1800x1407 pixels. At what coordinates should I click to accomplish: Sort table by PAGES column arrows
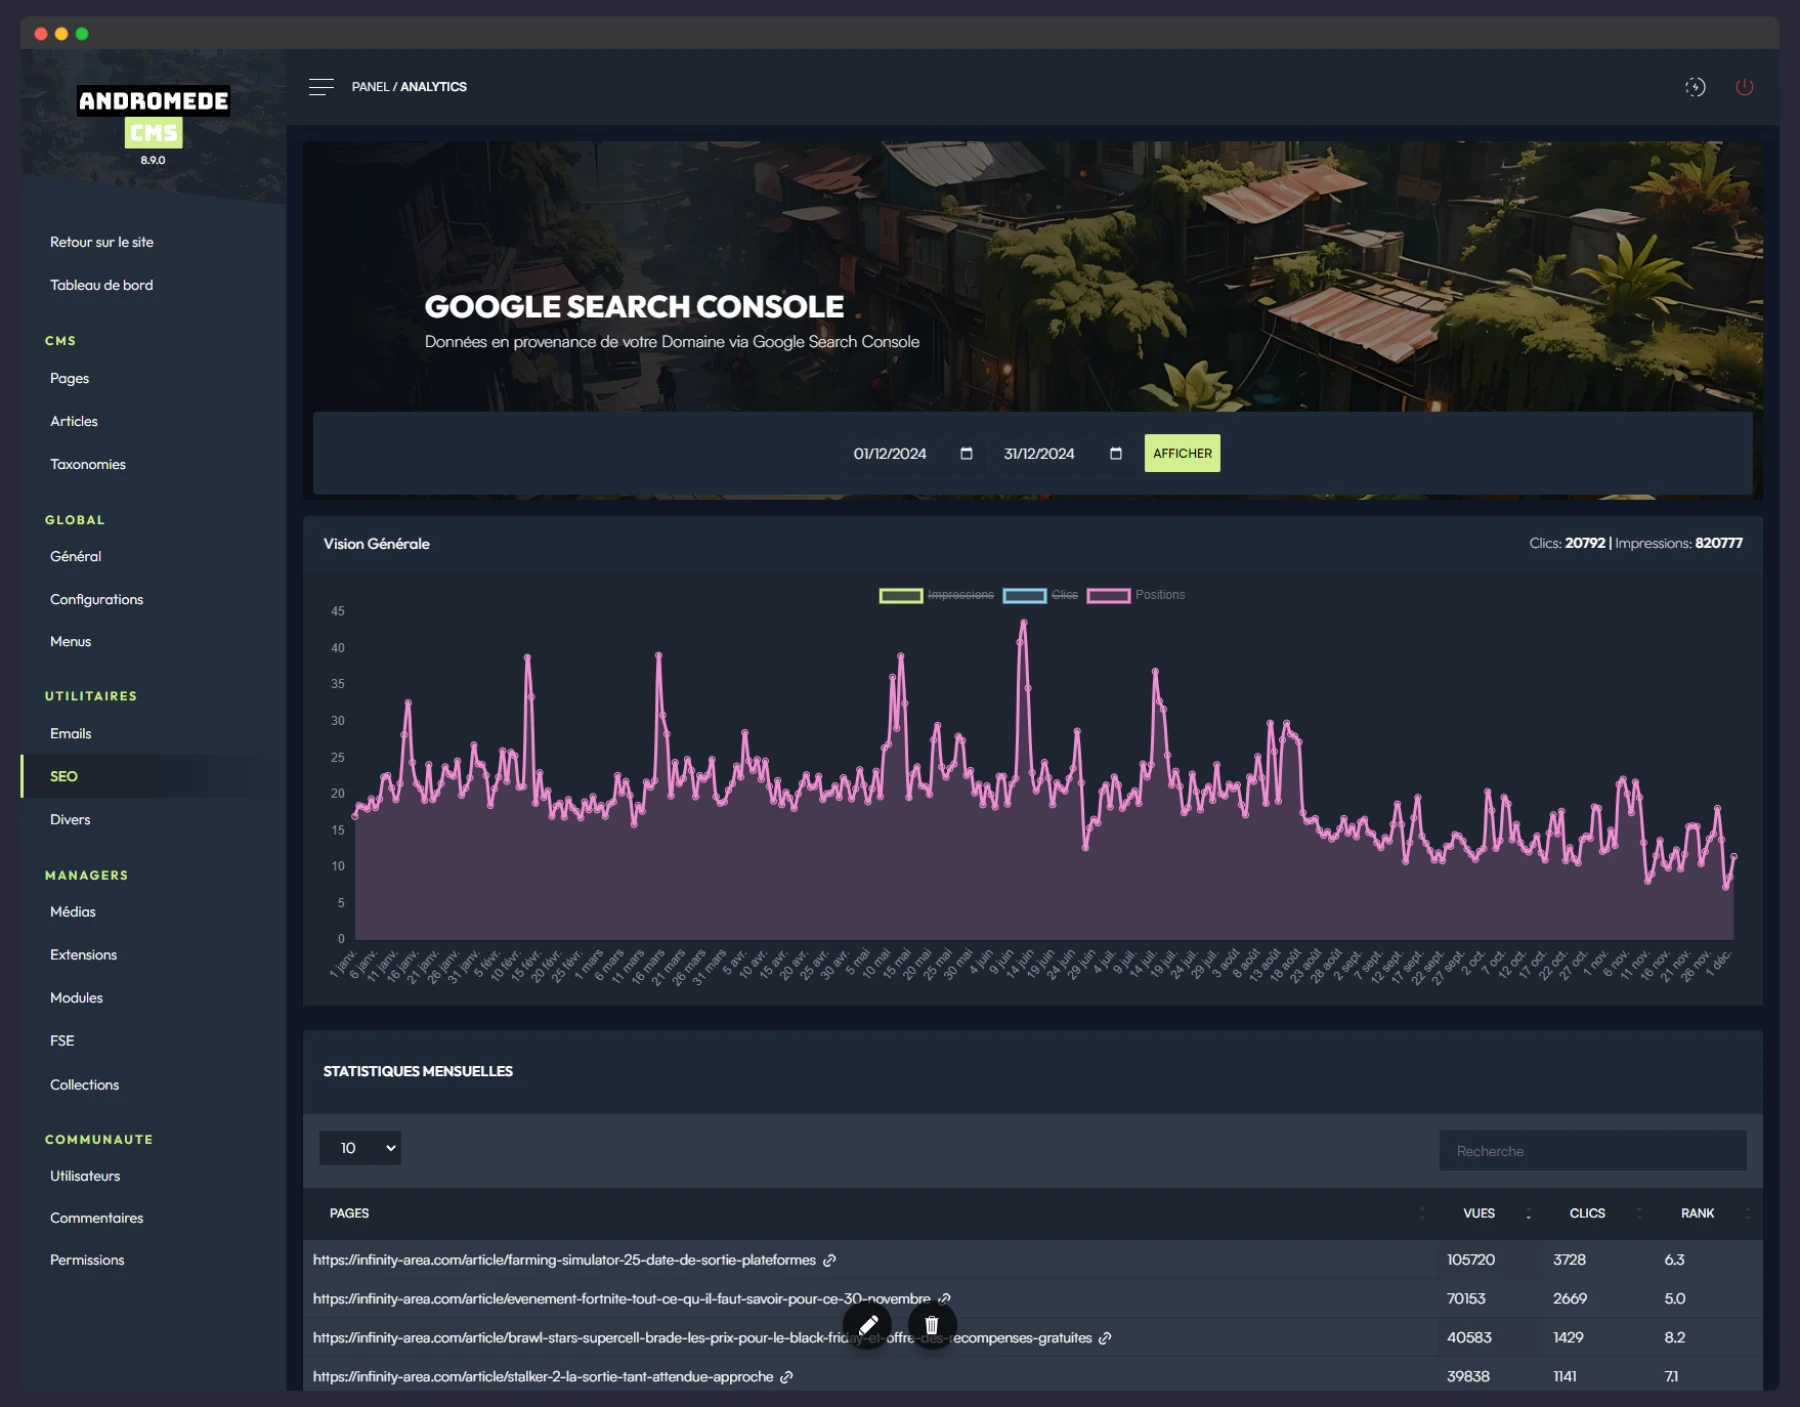(x=1421, y=1213)
